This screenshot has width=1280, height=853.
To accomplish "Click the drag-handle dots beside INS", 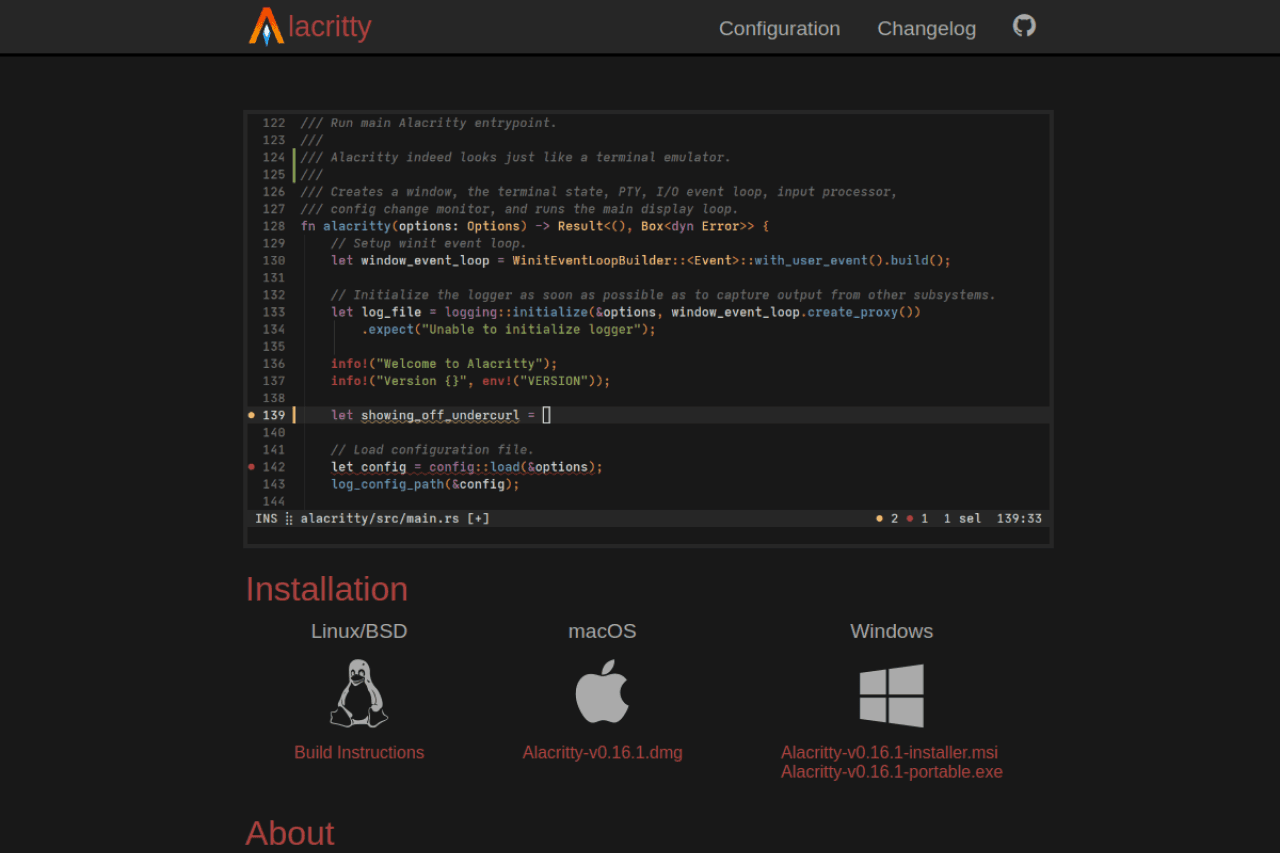I will pyautogui.click(x=287, y=518).
